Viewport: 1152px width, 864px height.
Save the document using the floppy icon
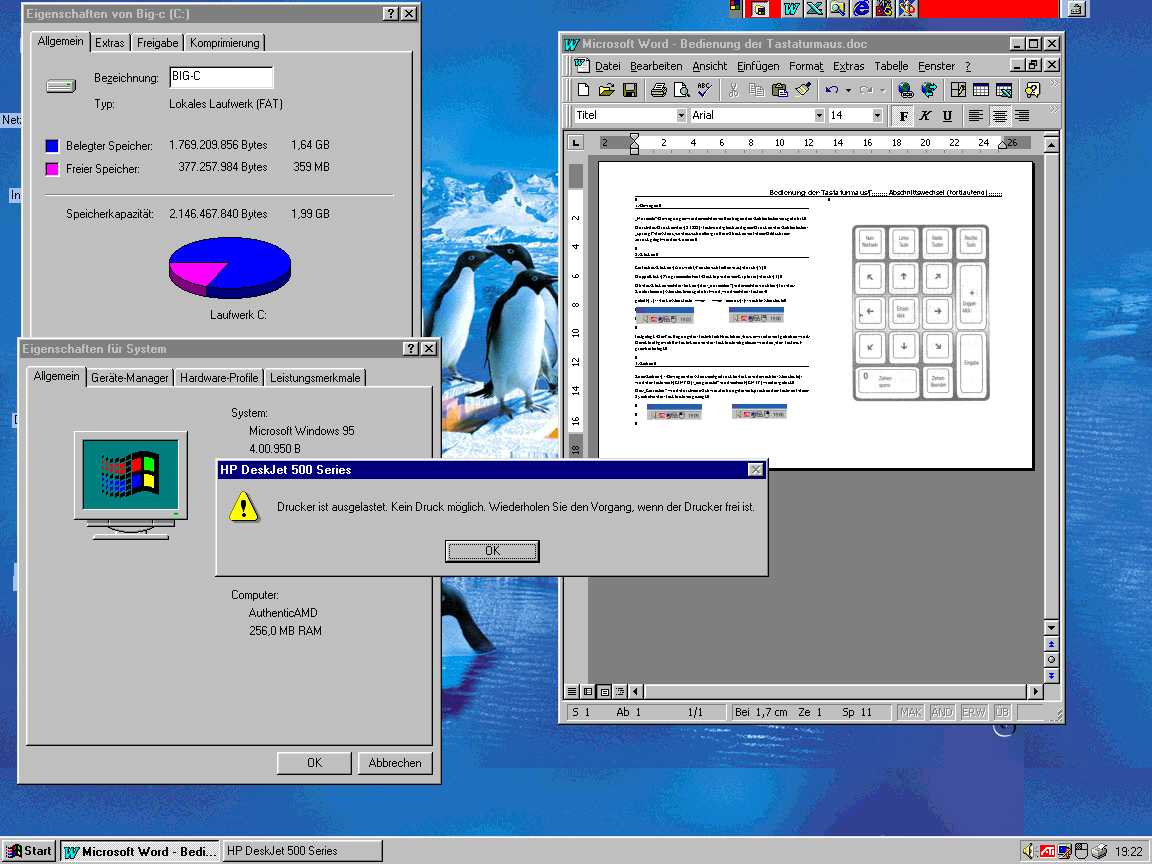tap(630, 90)
